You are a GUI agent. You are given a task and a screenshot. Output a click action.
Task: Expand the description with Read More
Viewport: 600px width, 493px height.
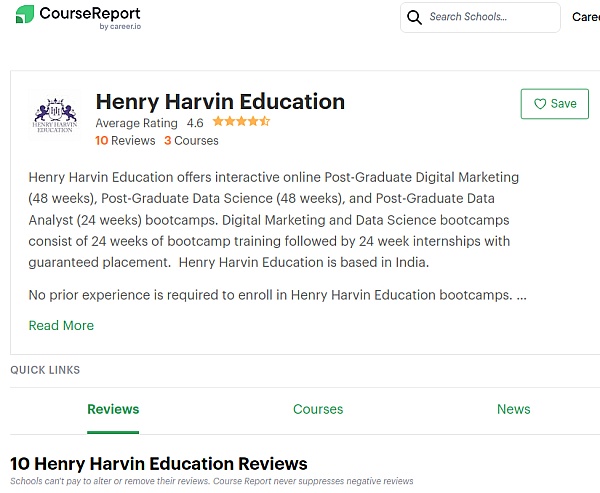[x=61, y=325]
